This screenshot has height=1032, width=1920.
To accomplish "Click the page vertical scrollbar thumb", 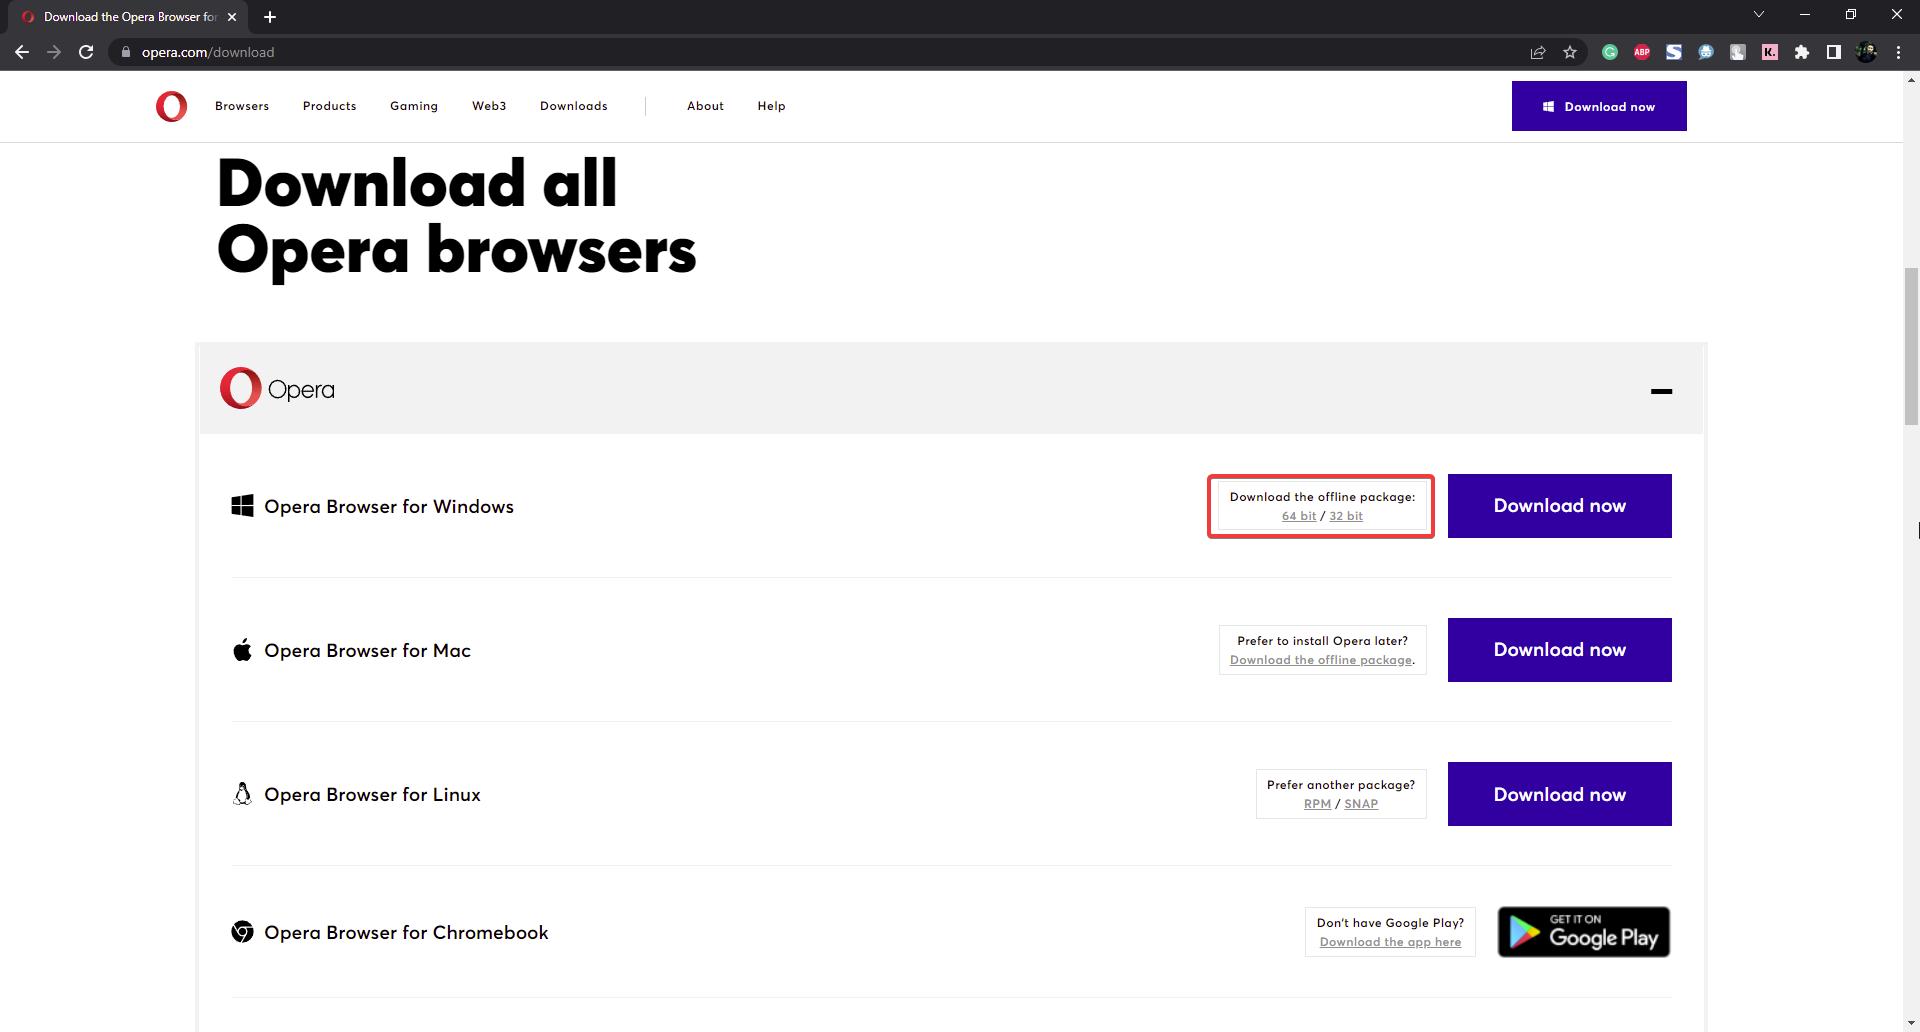I will (x=1911, y=346).
